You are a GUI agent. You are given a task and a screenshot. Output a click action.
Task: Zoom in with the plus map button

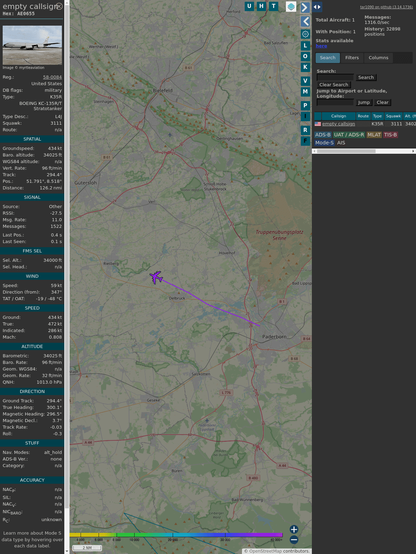click(294, 529)
